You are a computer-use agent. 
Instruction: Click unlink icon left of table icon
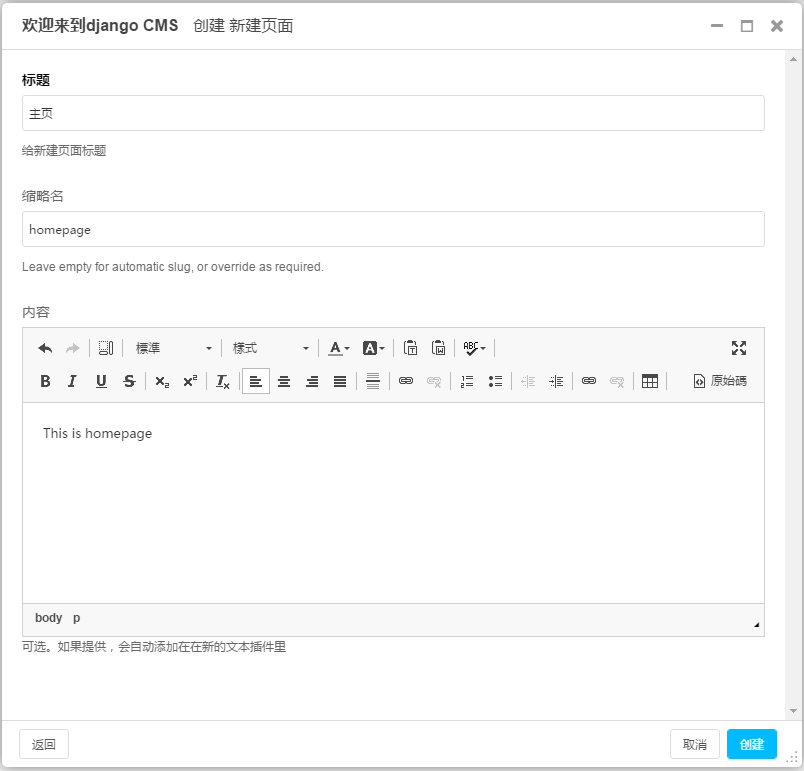(617, 381)
